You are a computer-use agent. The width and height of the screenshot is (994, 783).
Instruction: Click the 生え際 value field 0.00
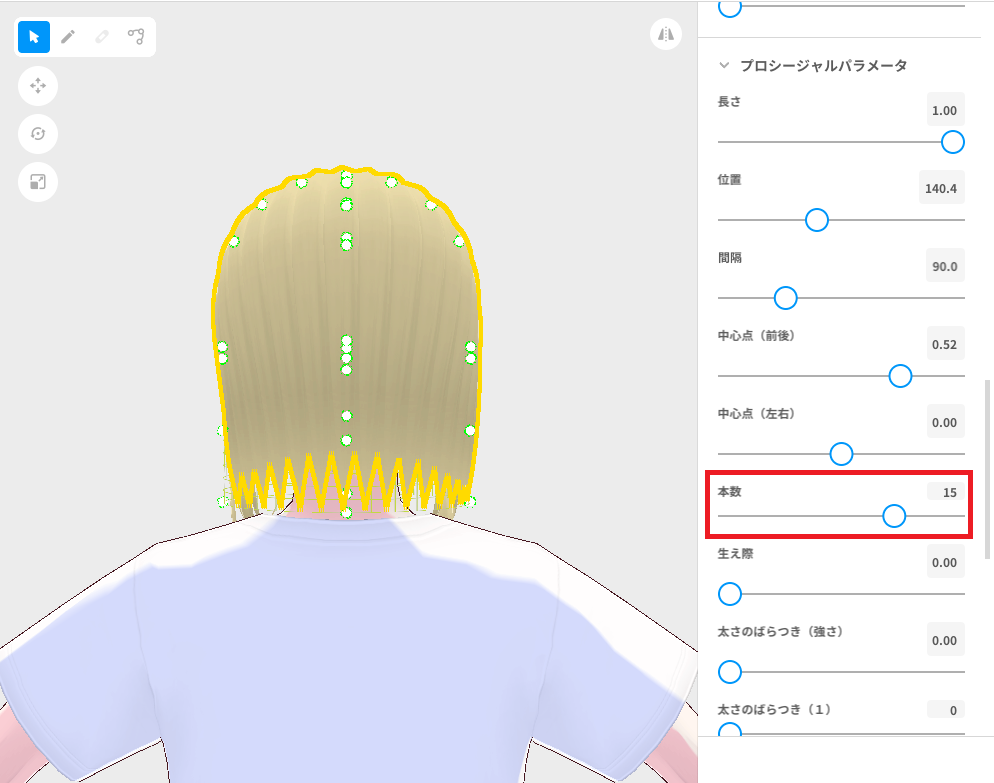pos(945,562)
